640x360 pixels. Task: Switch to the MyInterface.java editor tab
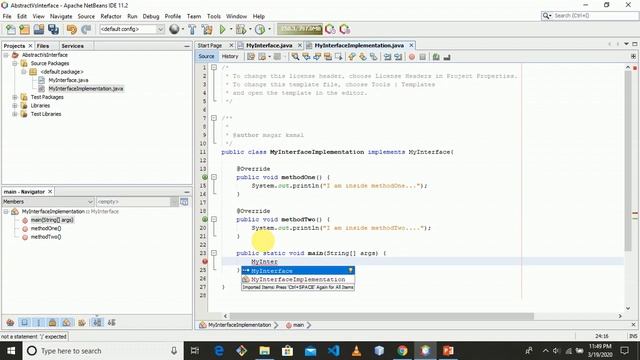click(x=269, y=45)
